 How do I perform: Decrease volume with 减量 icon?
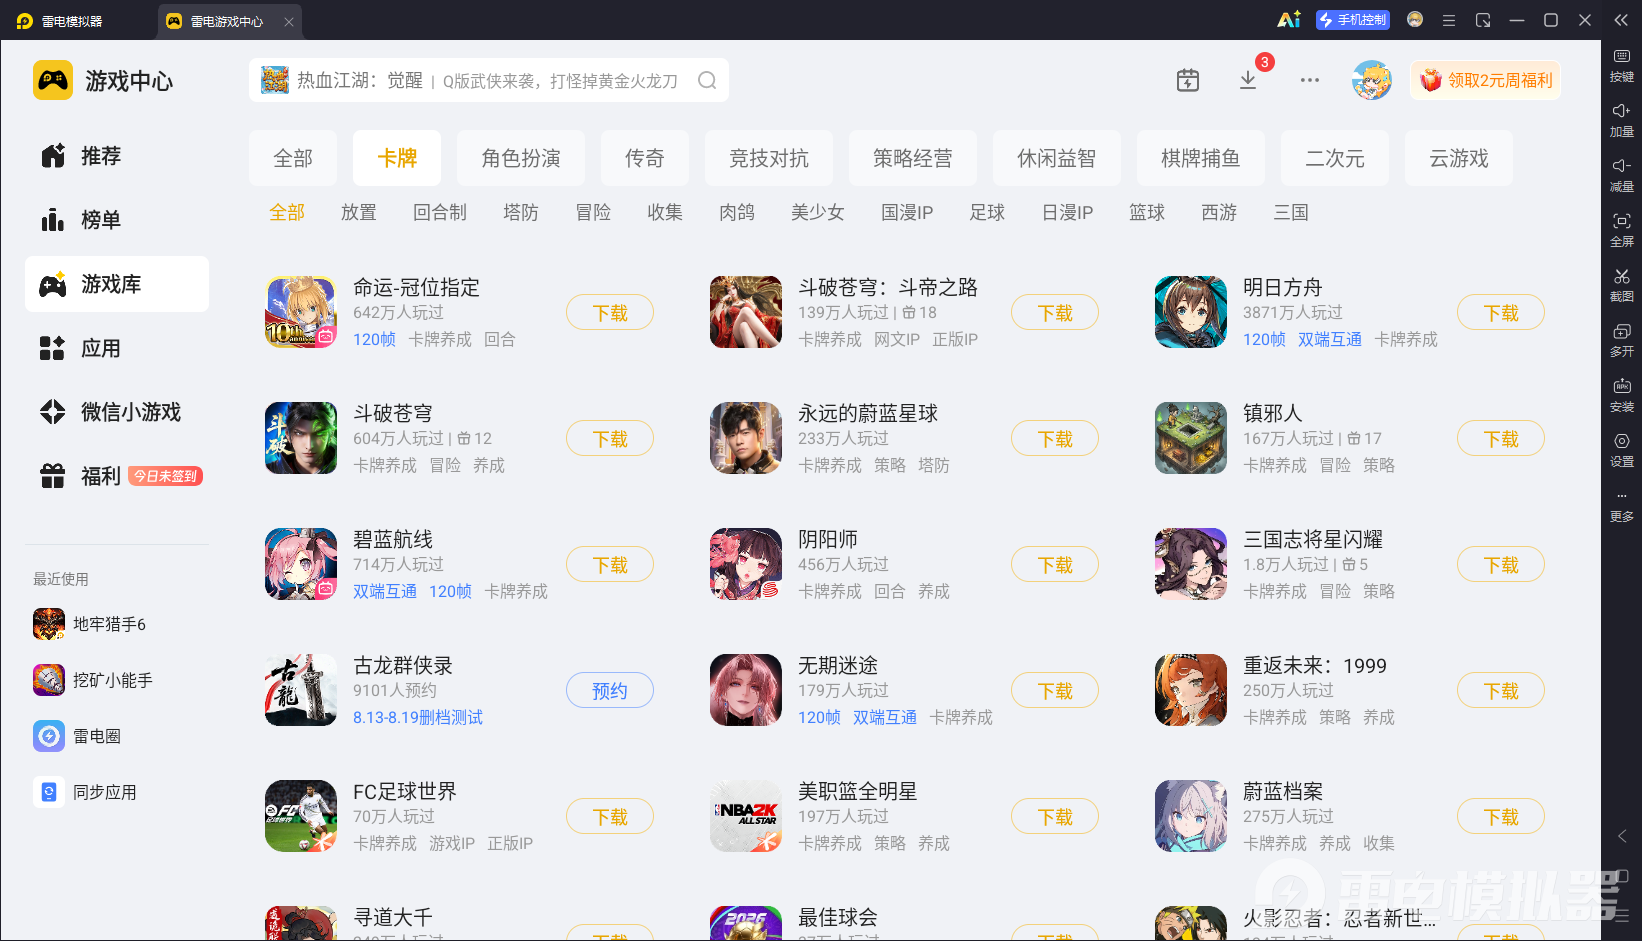[1622, 175]
